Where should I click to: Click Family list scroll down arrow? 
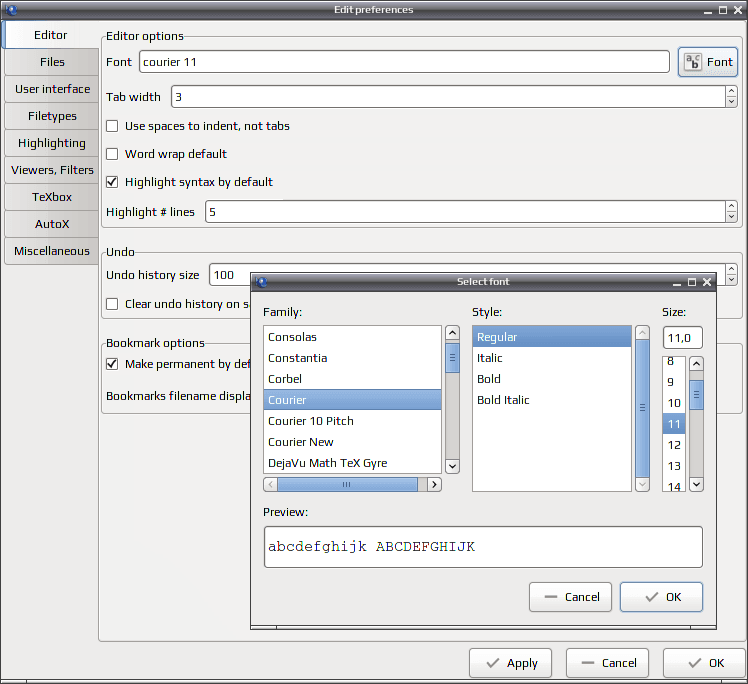tap(452, 466)
